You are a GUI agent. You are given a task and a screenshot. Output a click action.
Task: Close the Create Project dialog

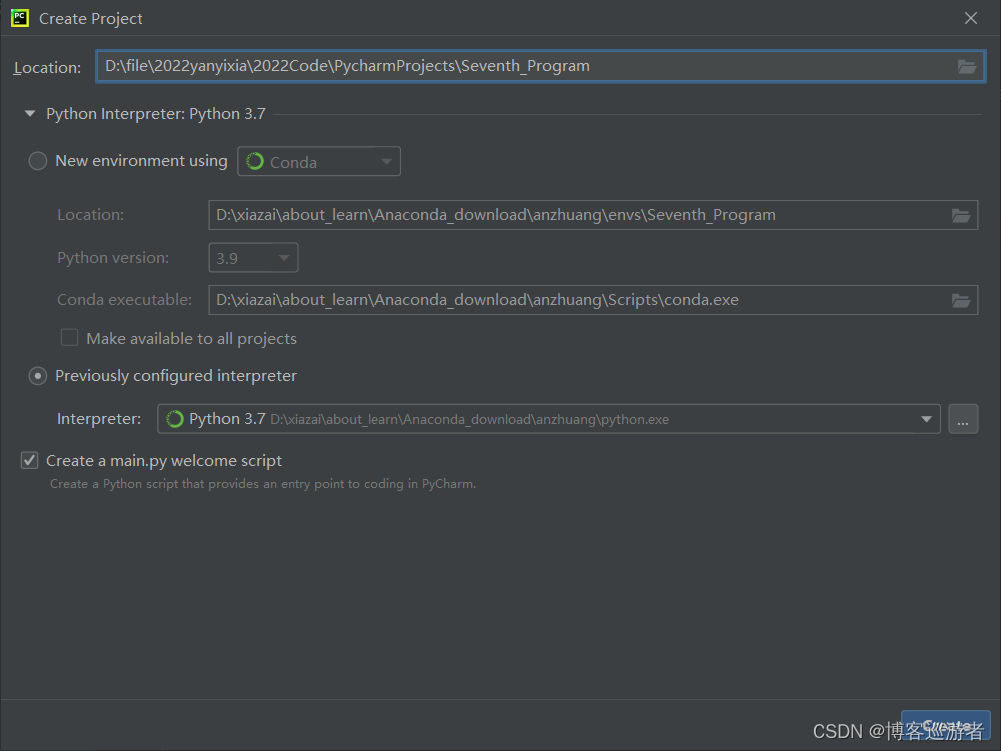(x=970, y=18)
